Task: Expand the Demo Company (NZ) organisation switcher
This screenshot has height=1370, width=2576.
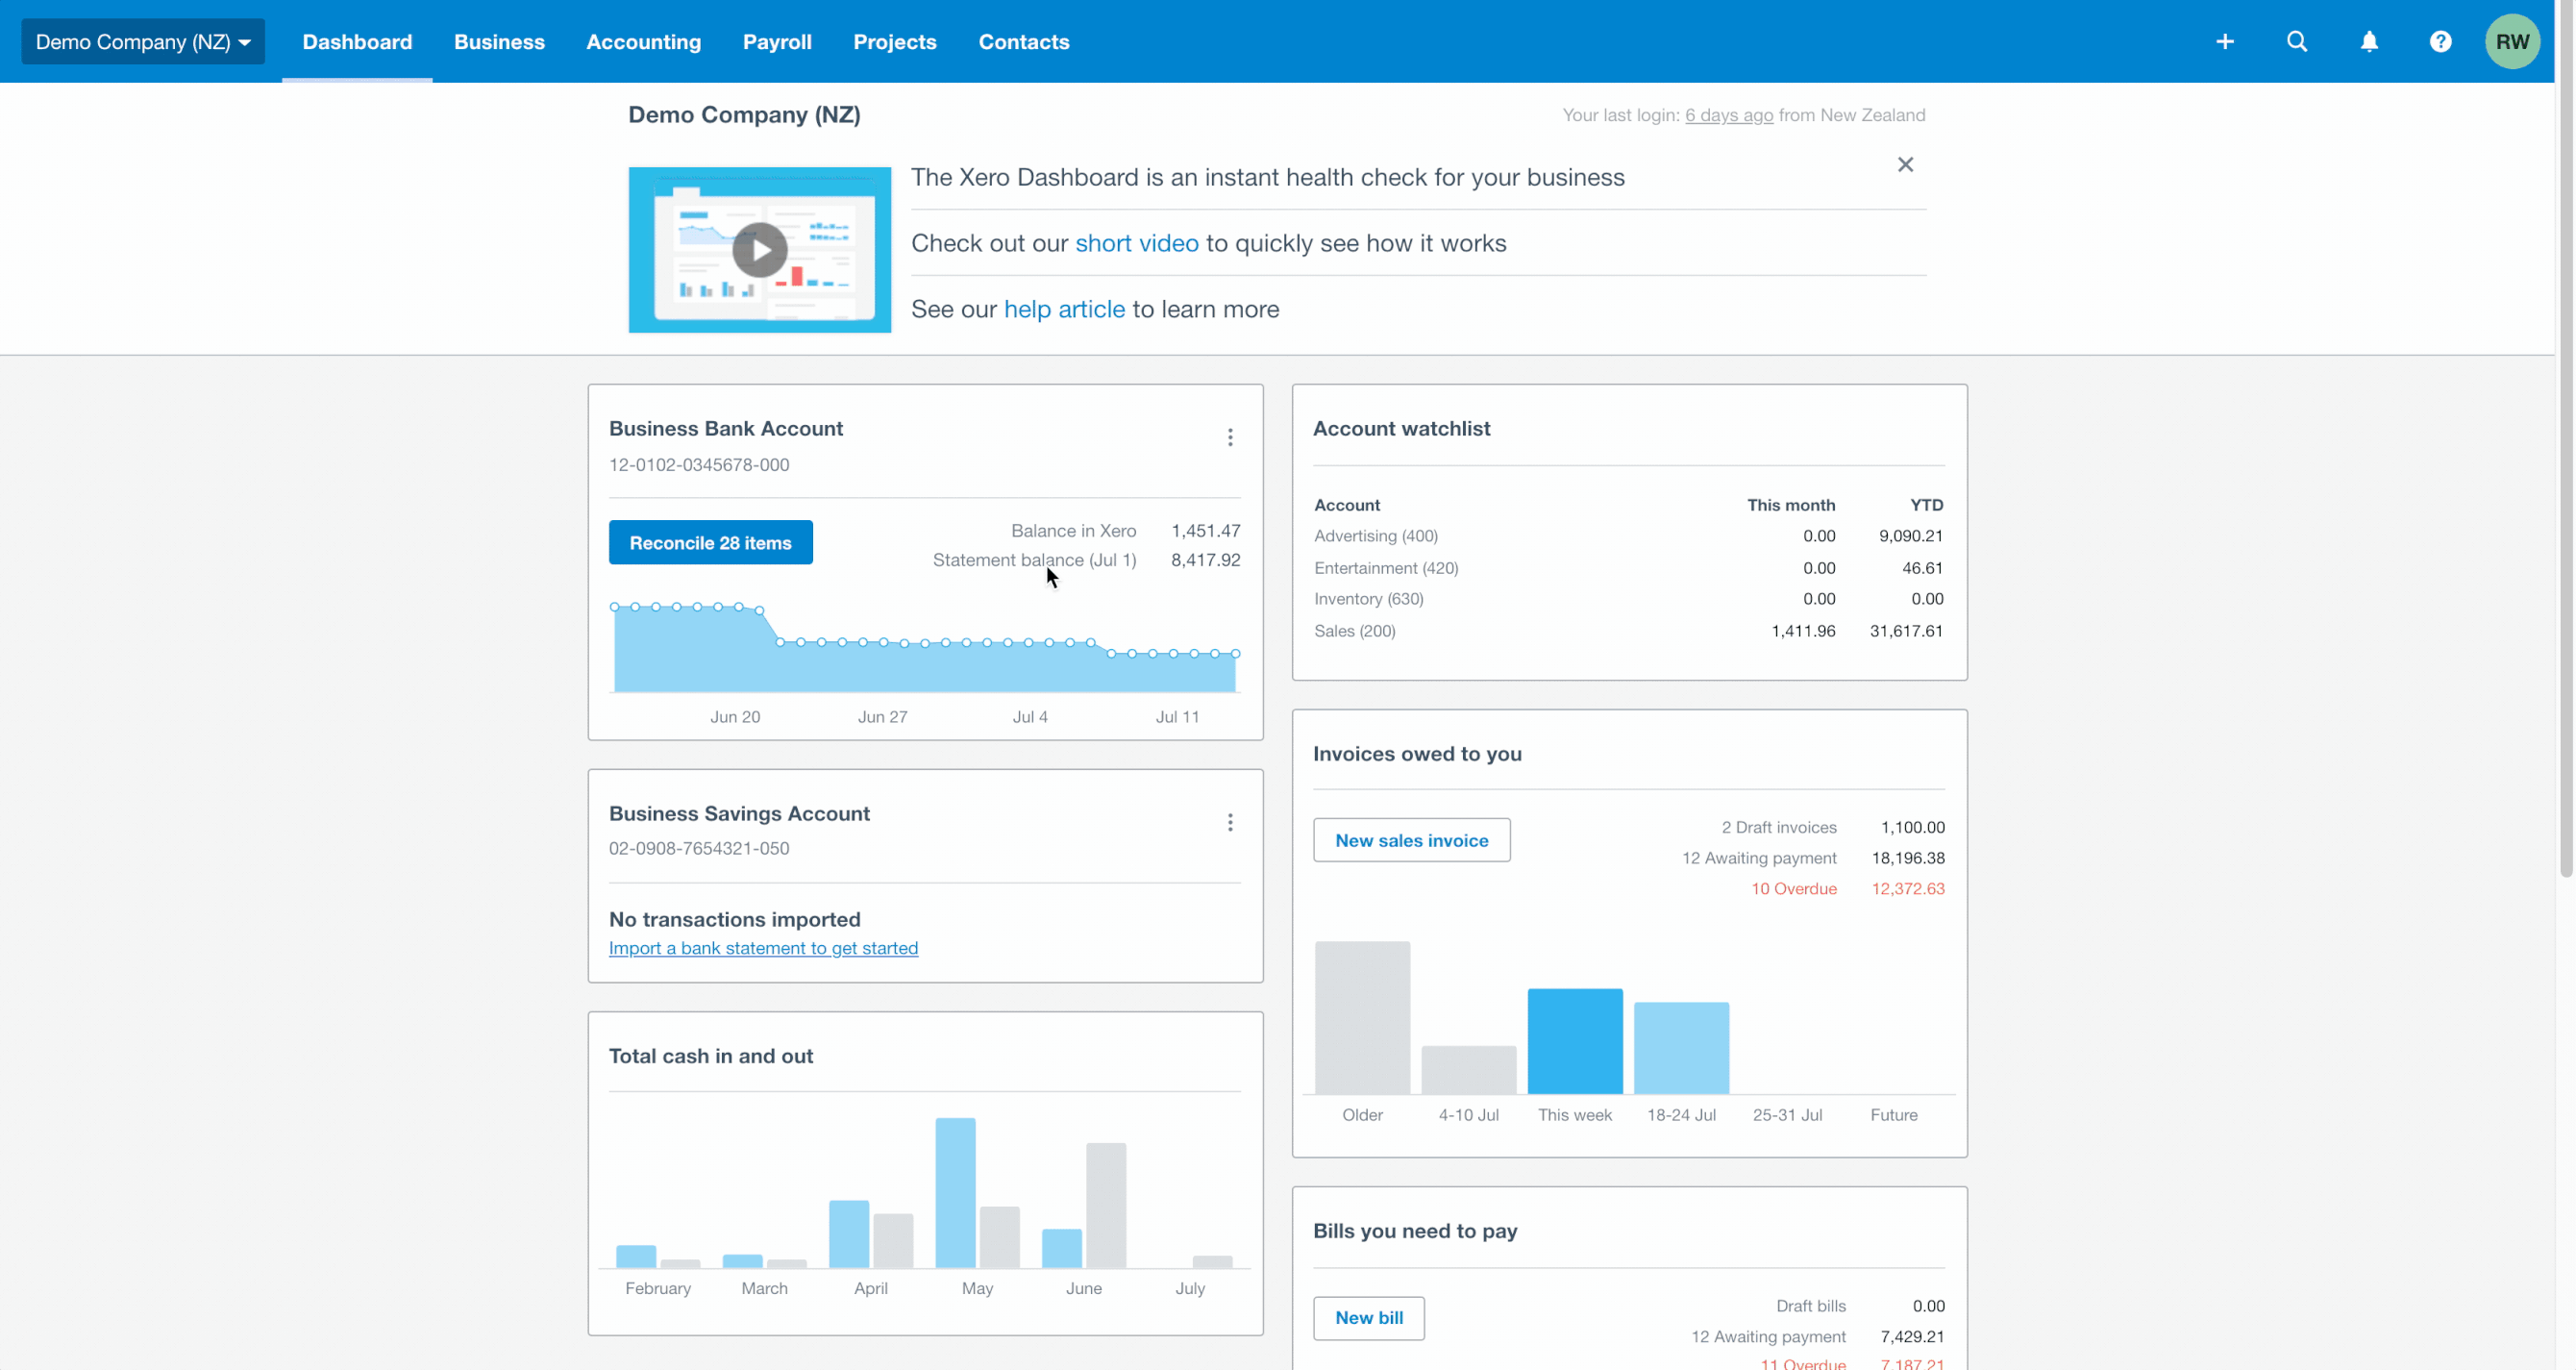Action: coord(143,41)
